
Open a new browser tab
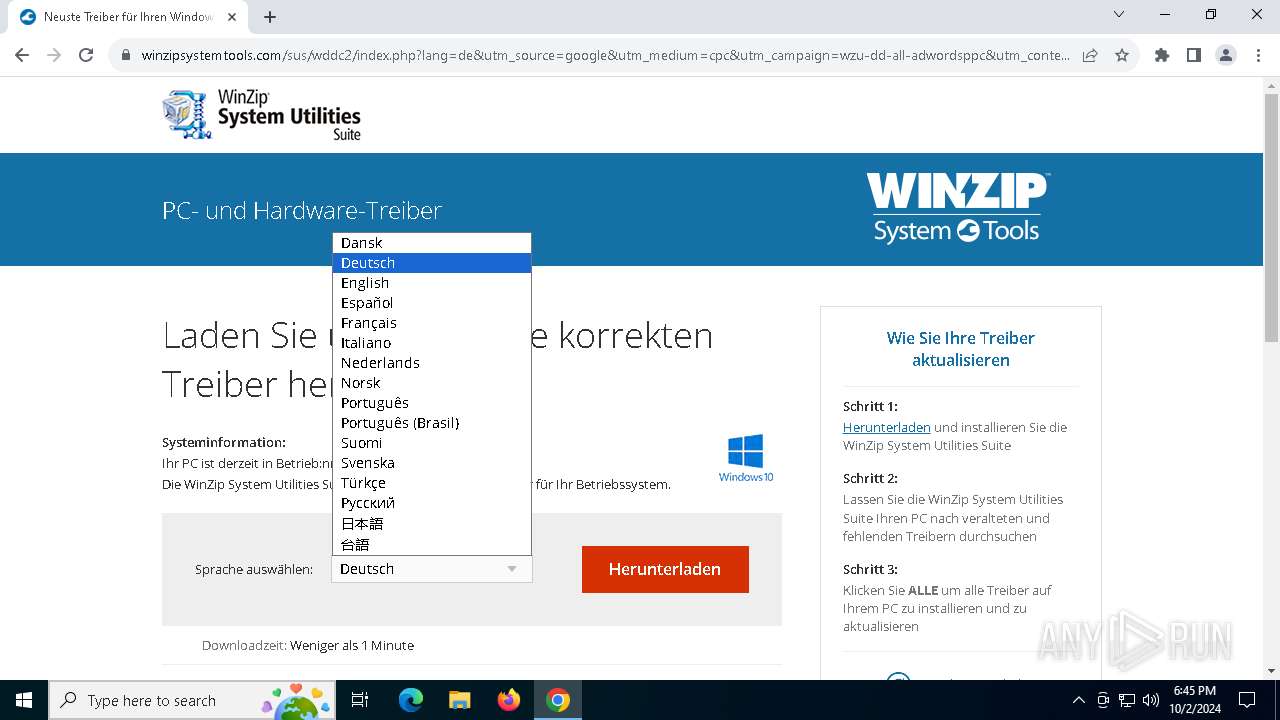click(x=270, y=17)
